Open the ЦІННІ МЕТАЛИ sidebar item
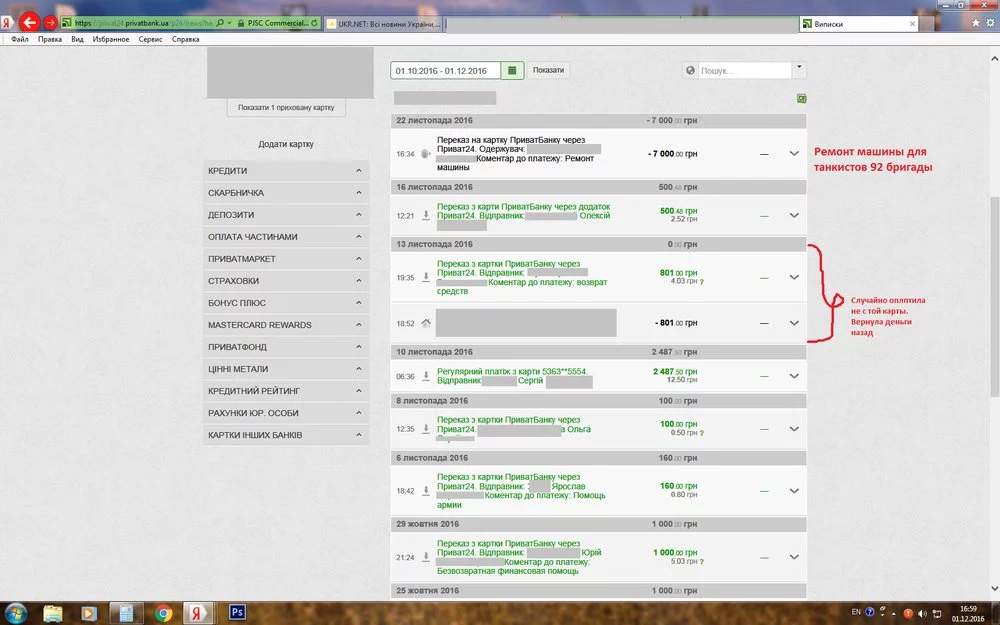Viewport: 1000px width, 625px height. click(286, 369)
